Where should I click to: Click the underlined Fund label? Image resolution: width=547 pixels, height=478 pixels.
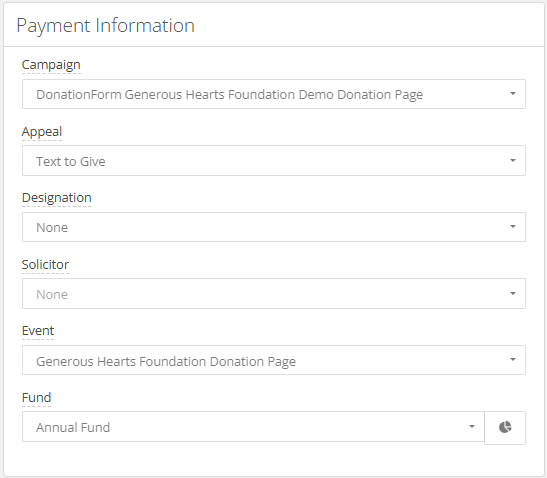(x=37, y=397)
